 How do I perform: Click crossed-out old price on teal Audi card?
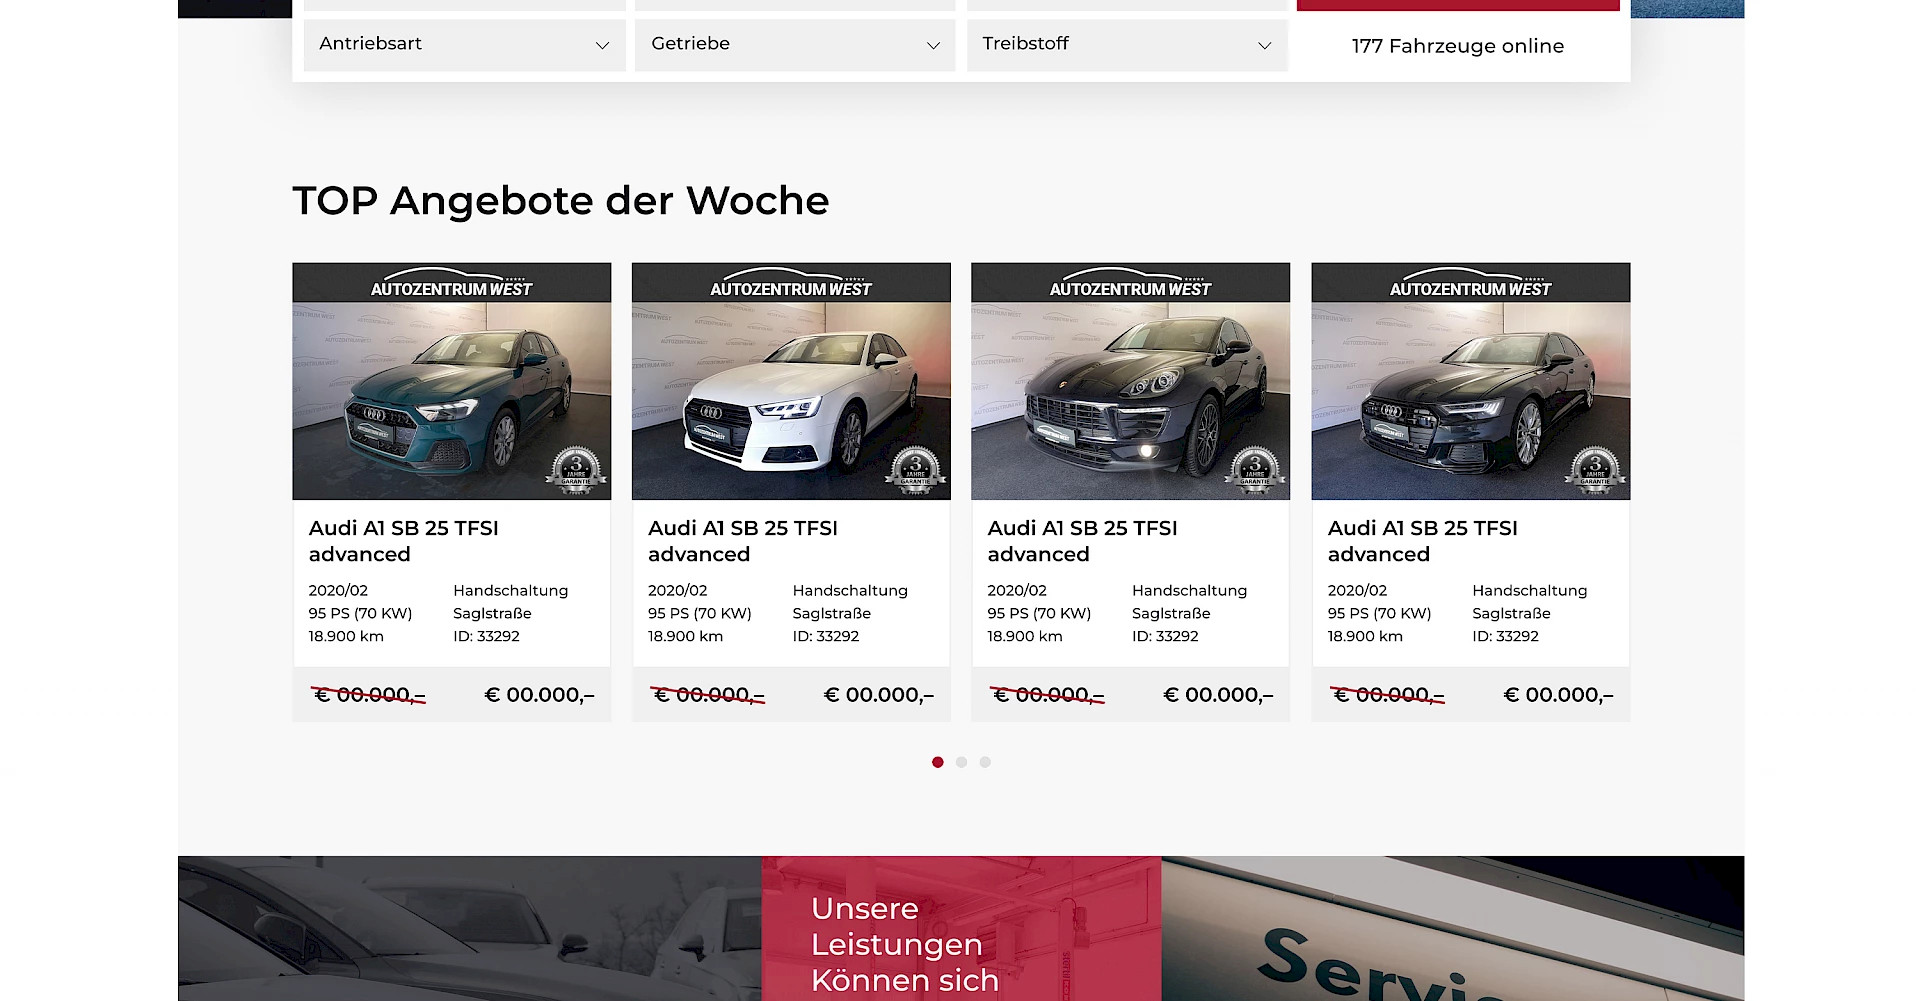point(368,695)
